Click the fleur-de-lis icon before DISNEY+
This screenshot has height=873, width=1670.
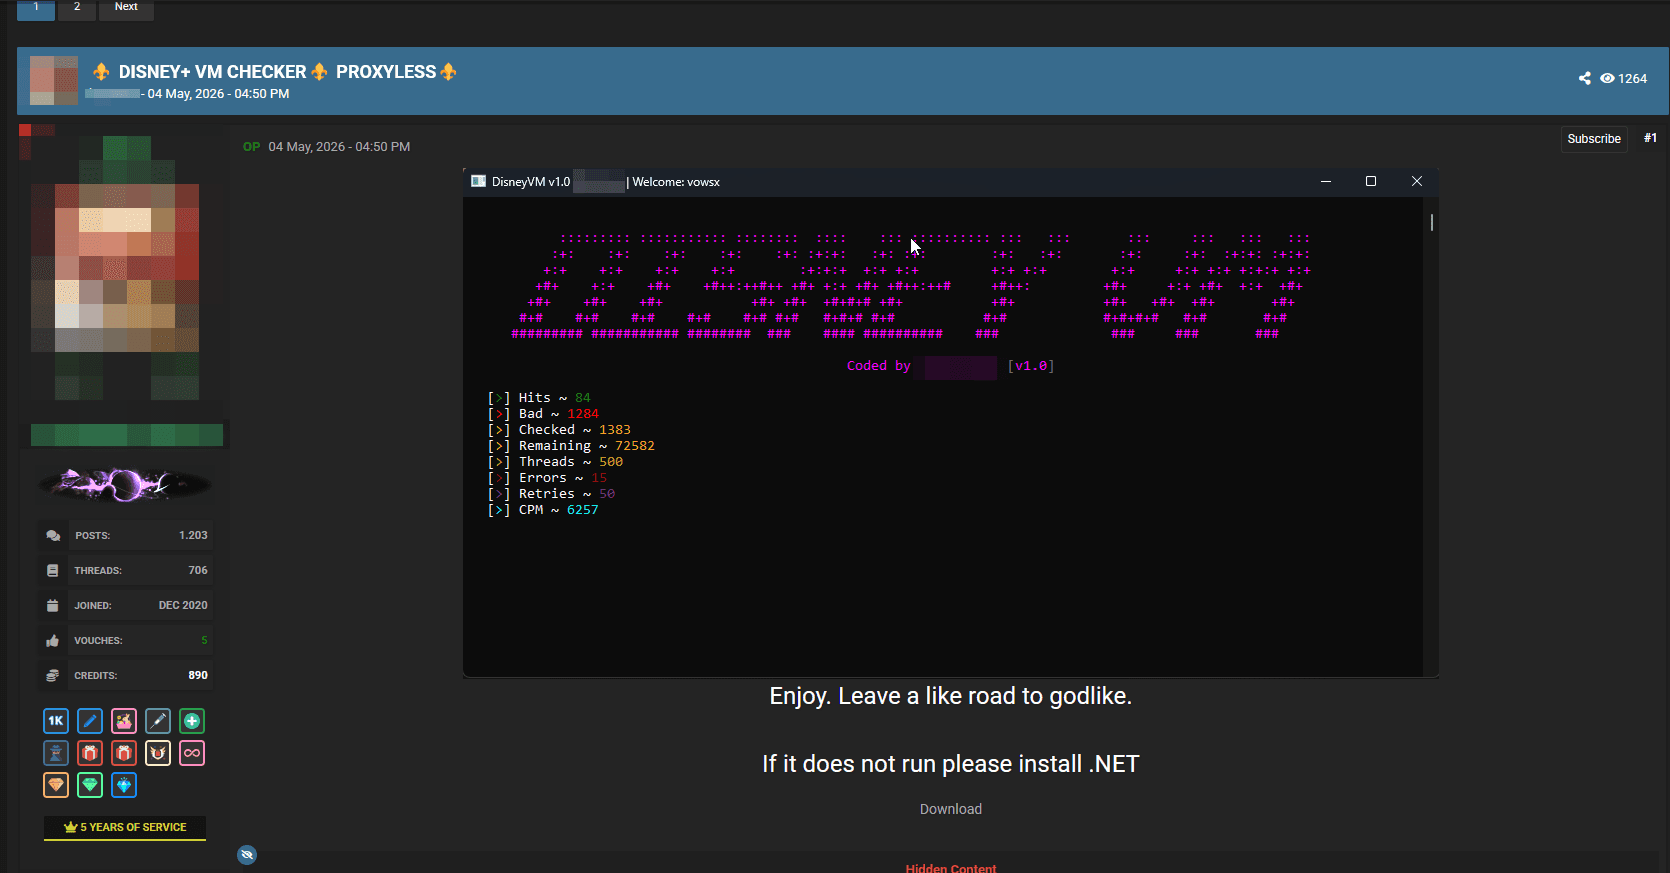pos(101,72)
